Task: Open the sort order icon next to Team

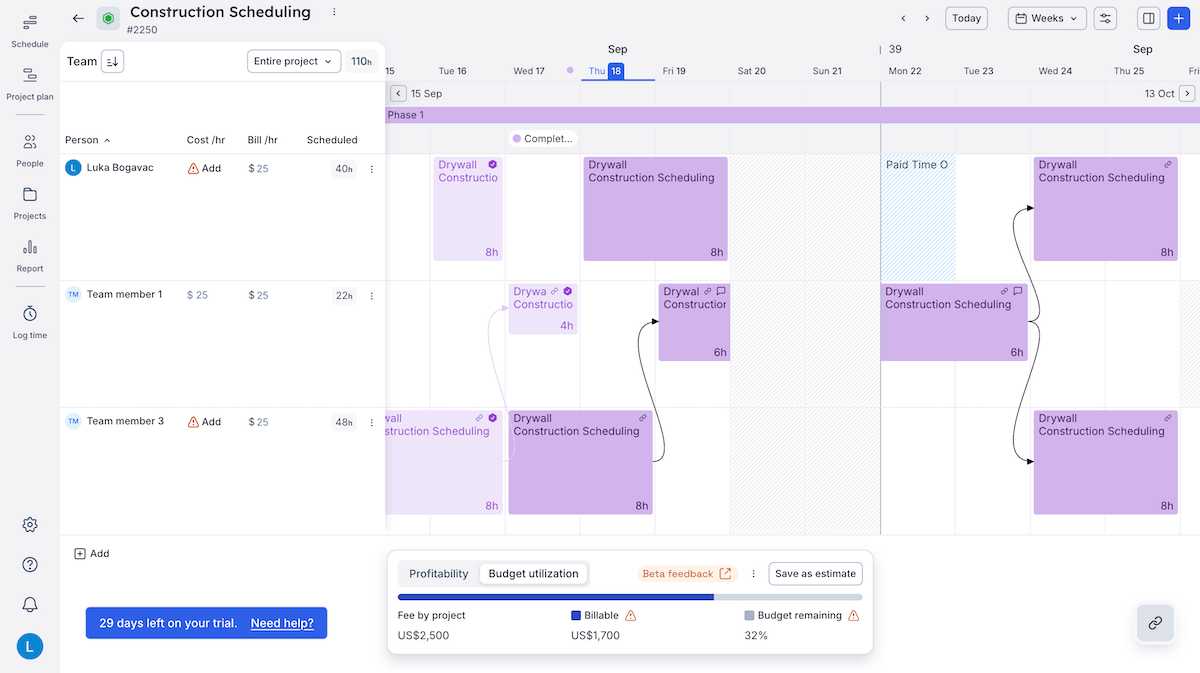Action: pyautogui.click(x=111, y=61)
